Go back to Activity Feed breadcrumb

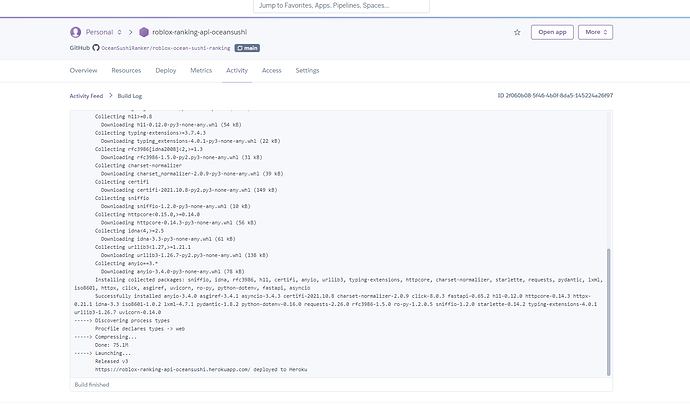(x=86, y=96)
